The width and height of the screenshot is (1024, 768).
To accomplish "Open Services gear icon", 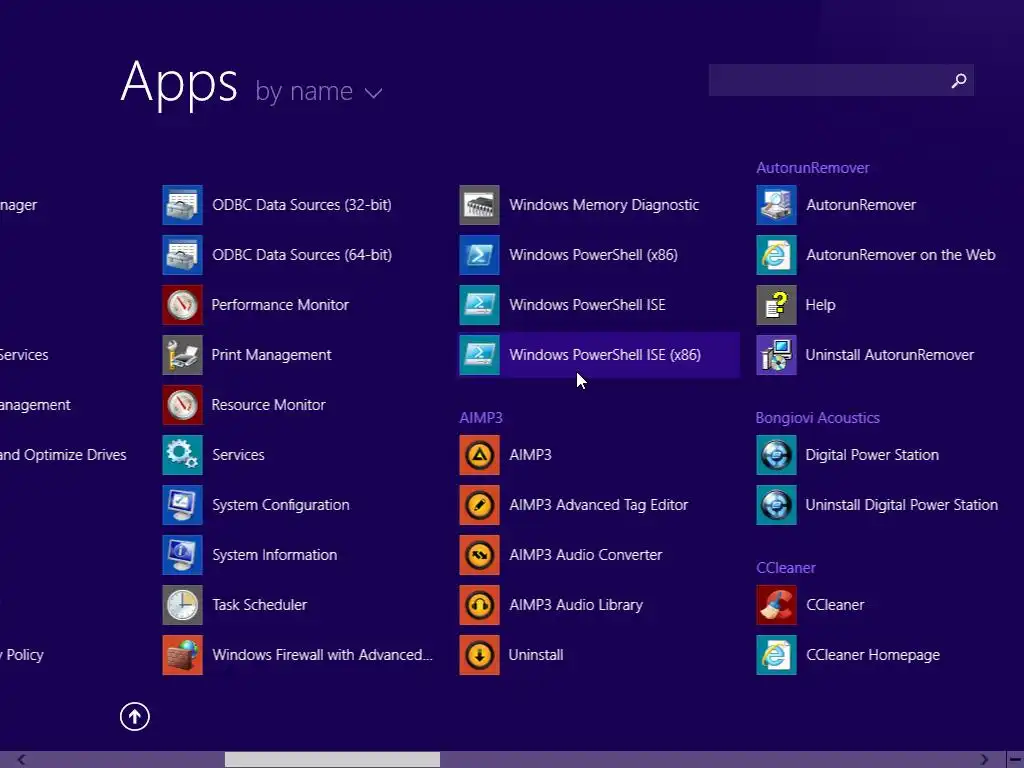I will (182, 455).
